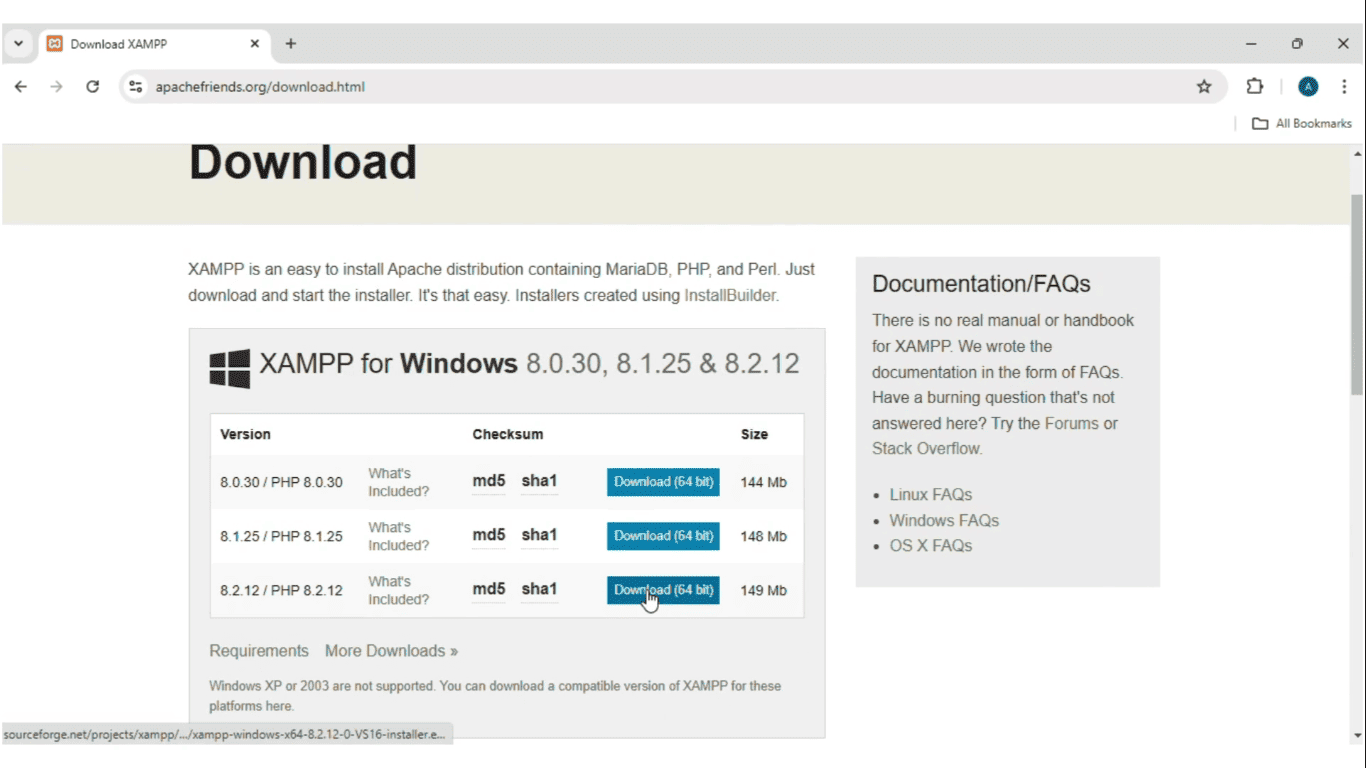The height and width of the screenshot is (768, 1366).
Task: Show sha1 checksum for 8.2.12
Action: point(539,590)
